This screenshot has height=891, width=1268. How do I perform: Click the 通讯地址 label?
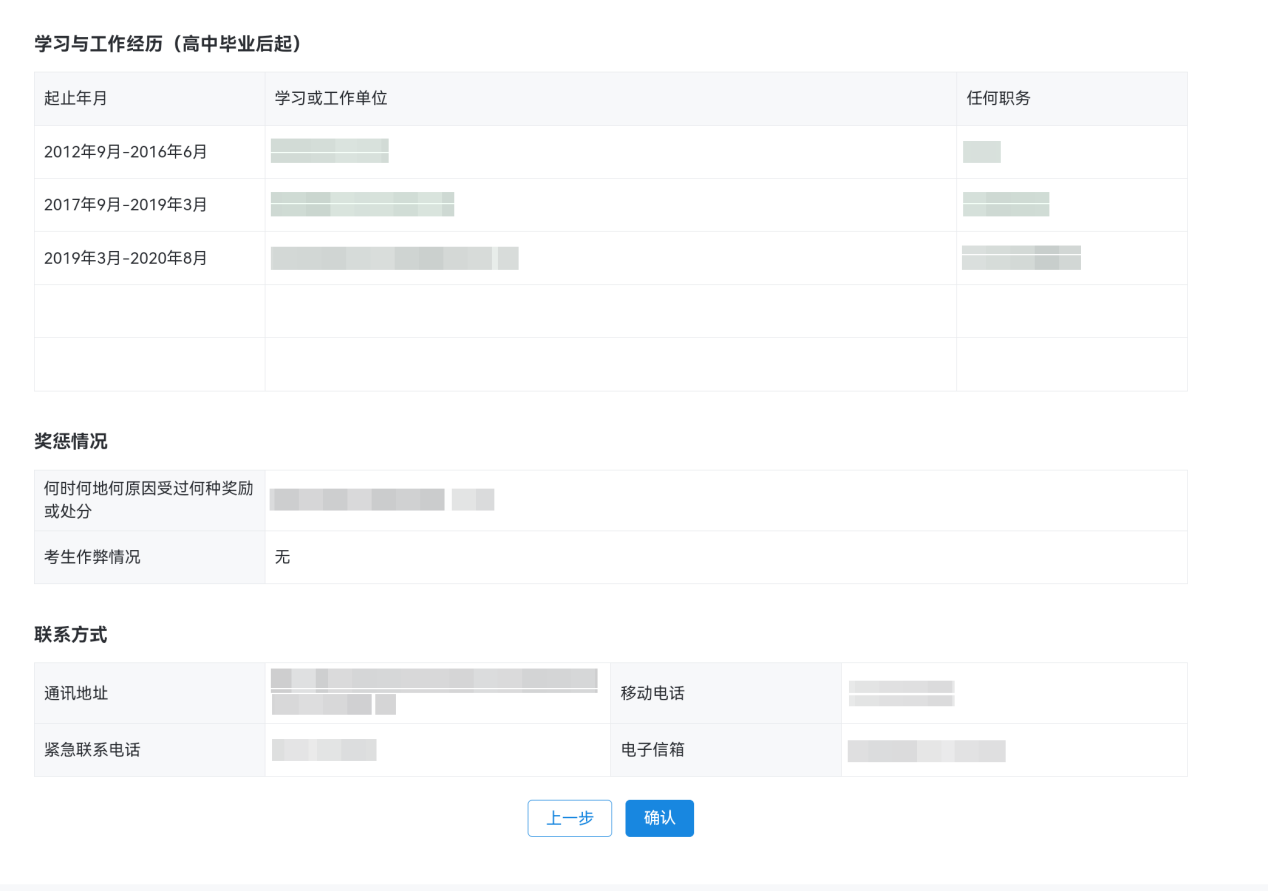point(76,693)
